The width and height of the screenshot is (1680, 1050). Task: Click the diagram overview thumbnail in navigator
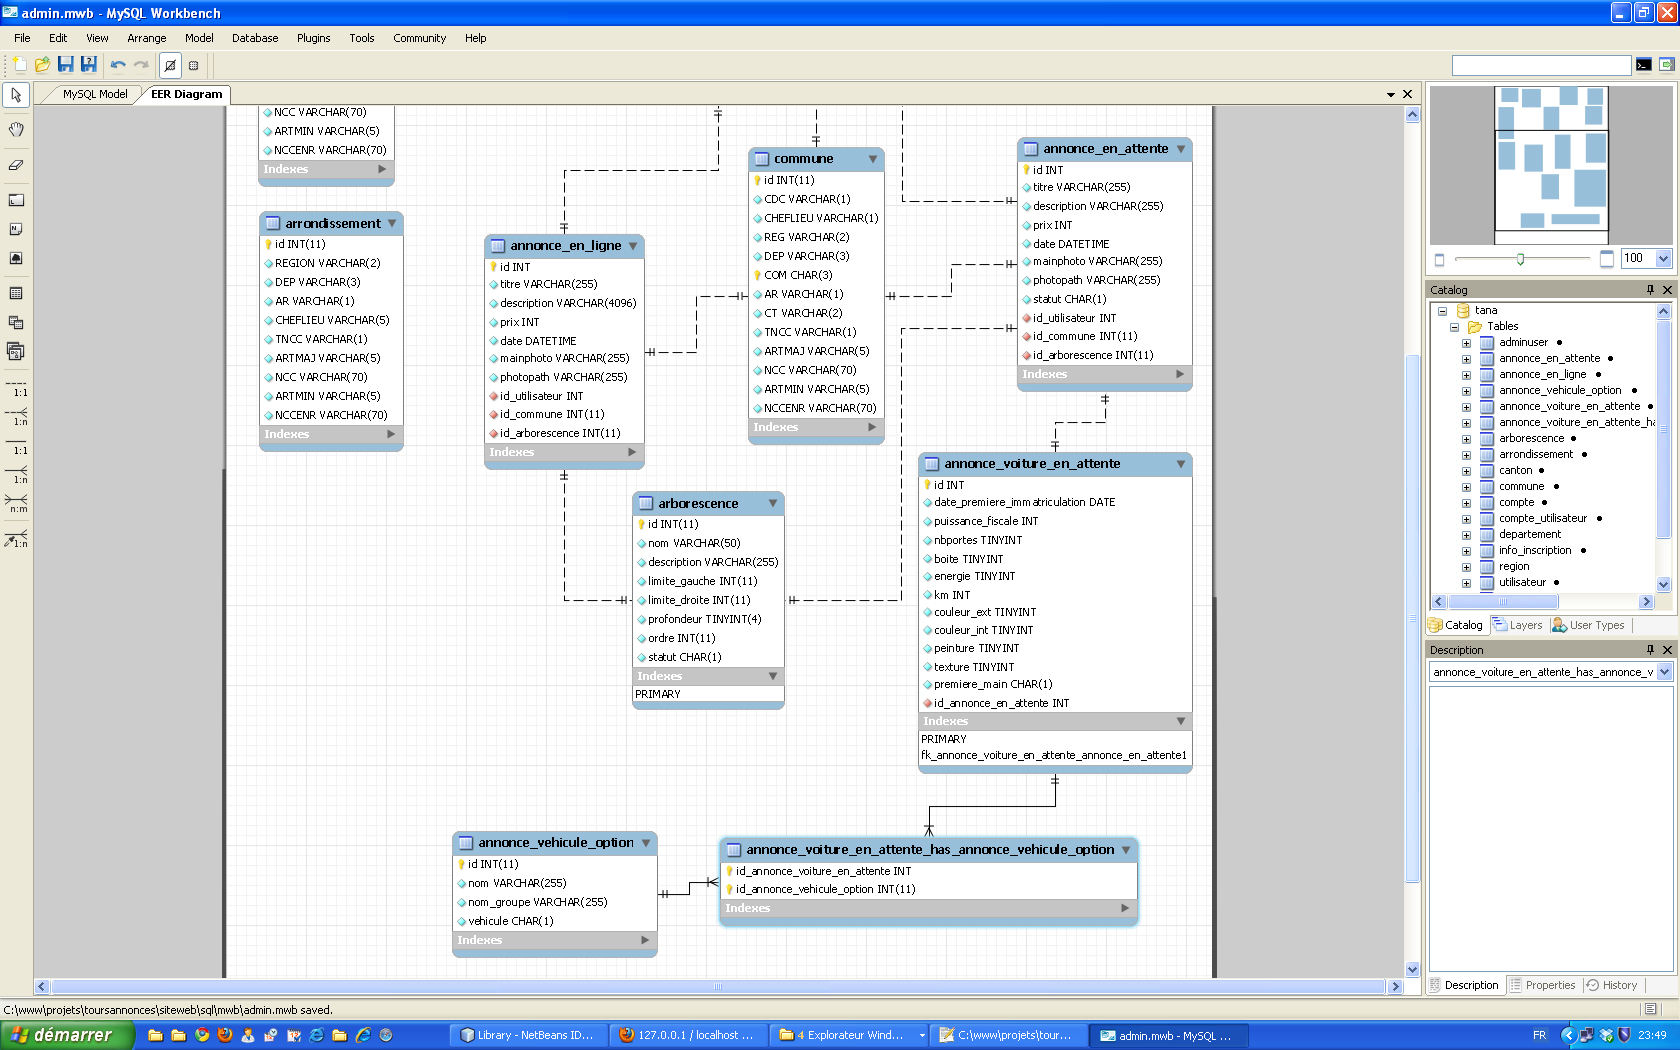1552,166
